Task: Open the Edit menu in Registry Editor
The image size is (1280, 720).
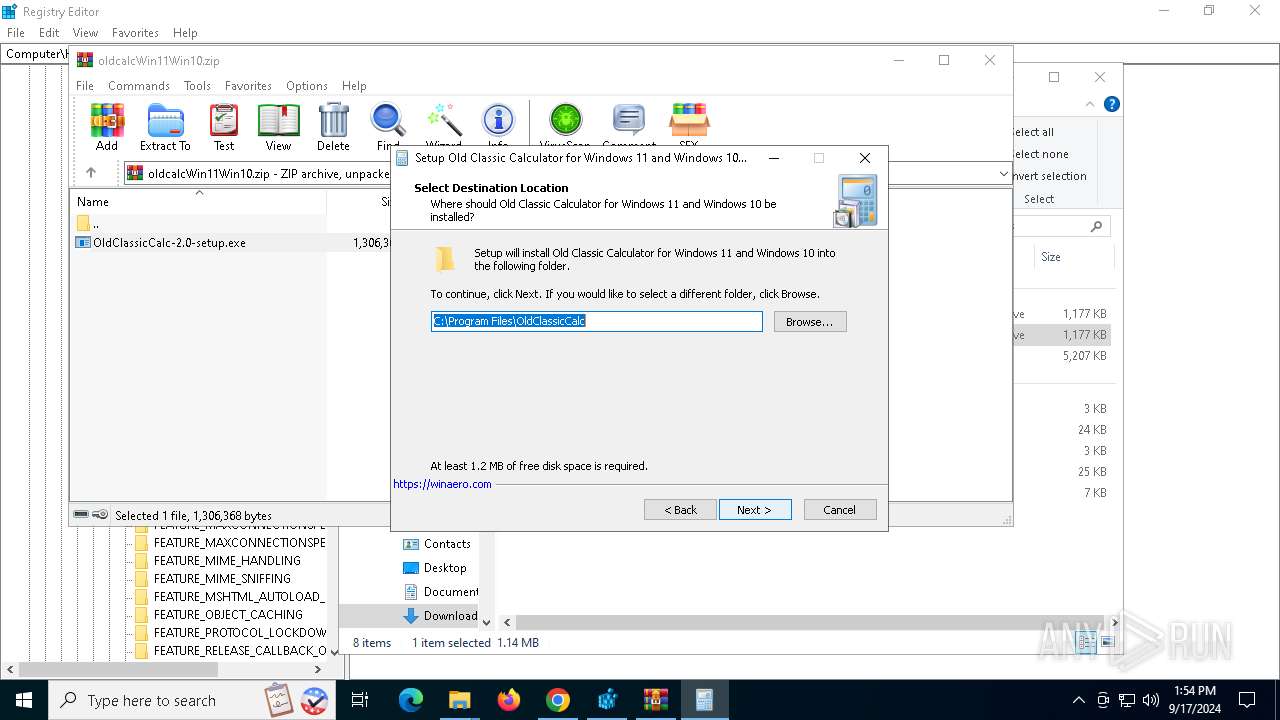Action: click(x=49, y=33)
